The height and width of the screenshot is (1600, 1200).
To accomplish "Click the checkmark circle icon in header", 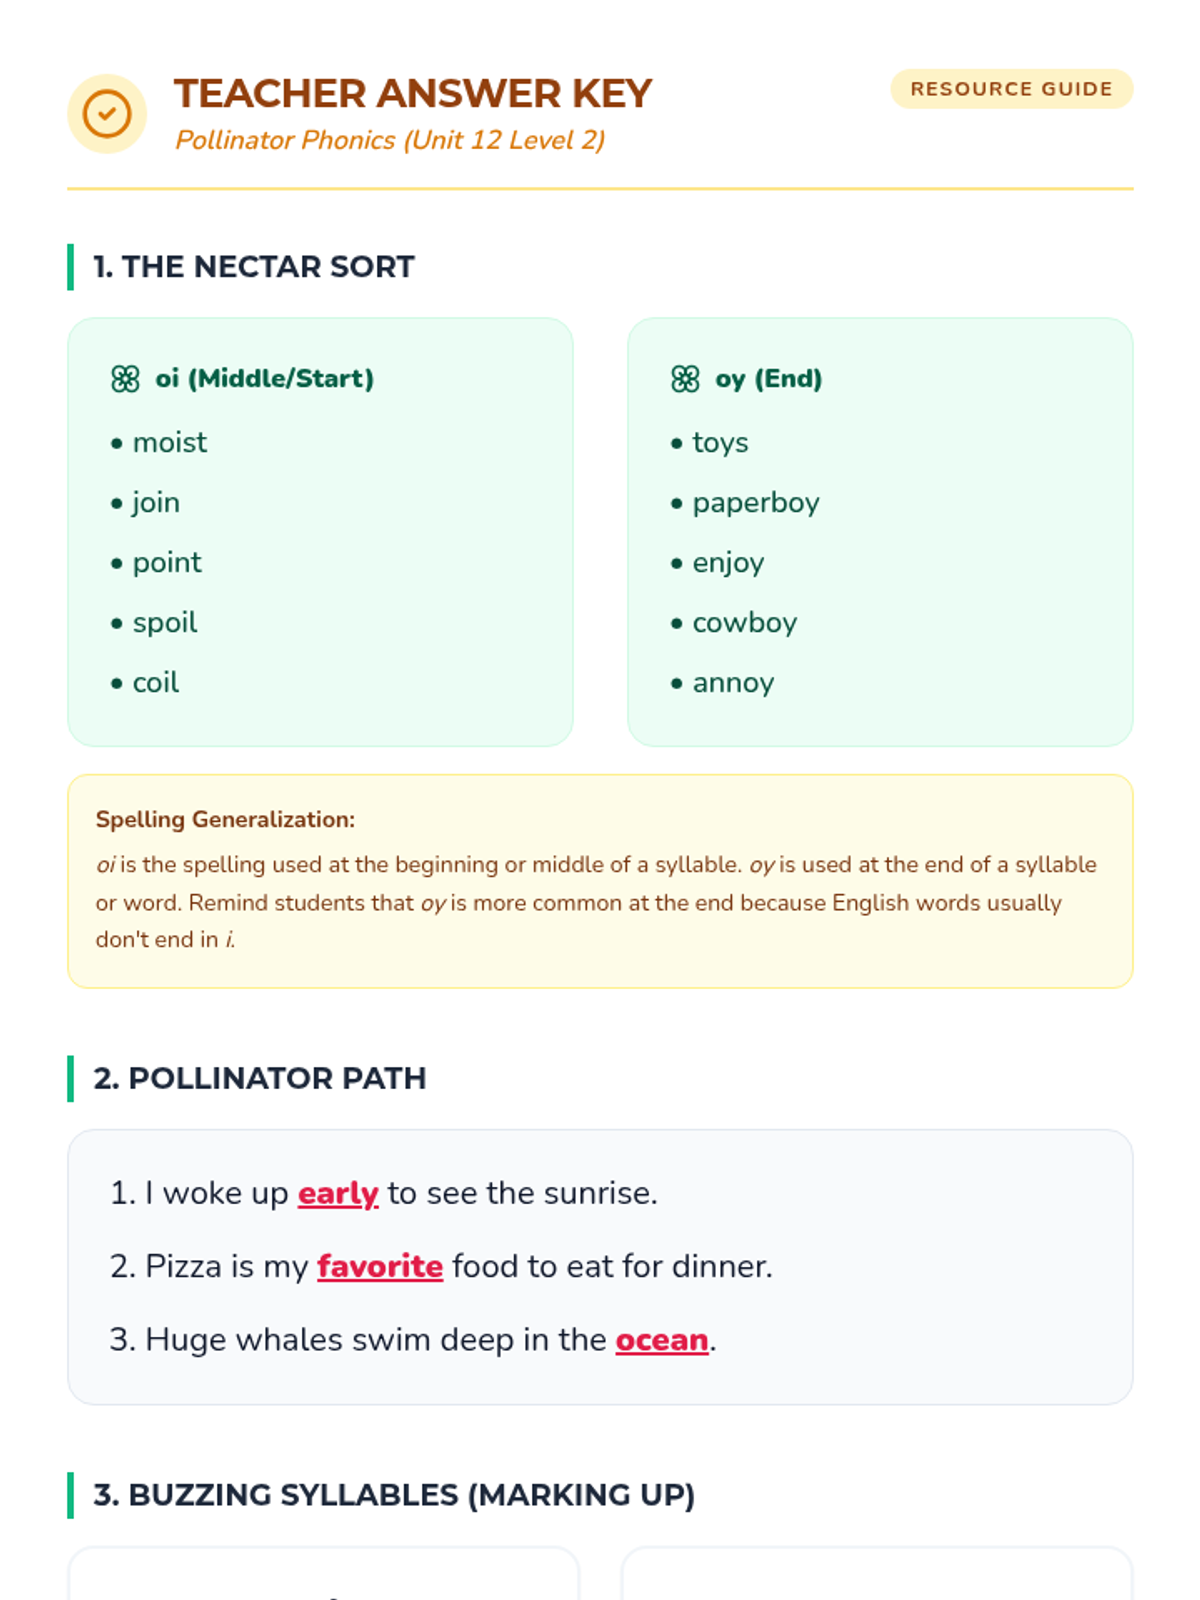I will point(107,113).
